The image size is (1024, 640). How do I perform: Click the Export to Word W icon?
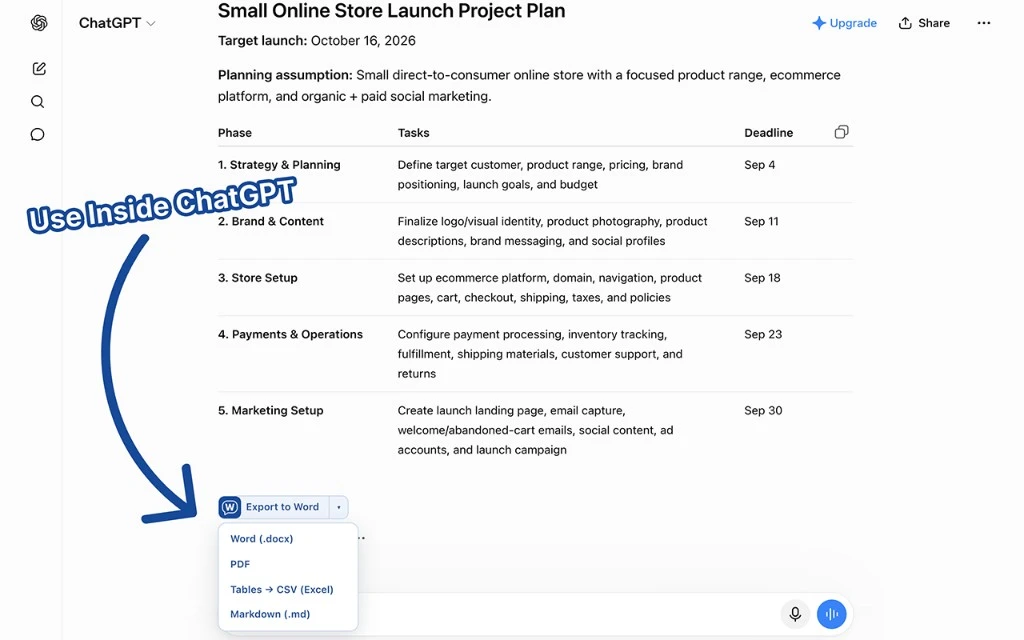pyautogui.click(x=229, y=507)
